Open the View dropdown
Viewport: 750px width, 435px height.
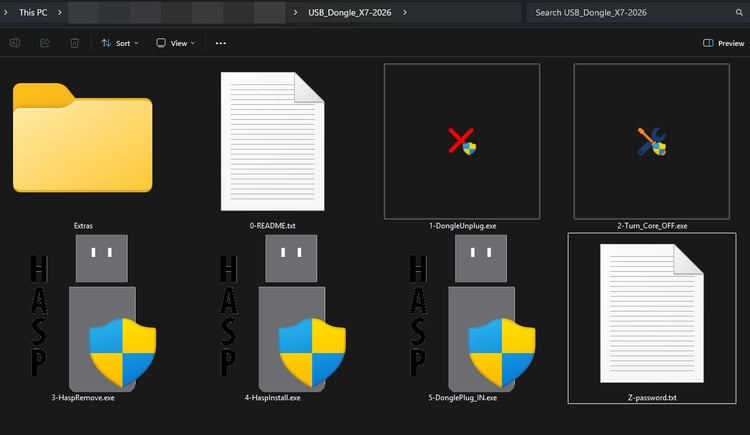tap(176, 43)
